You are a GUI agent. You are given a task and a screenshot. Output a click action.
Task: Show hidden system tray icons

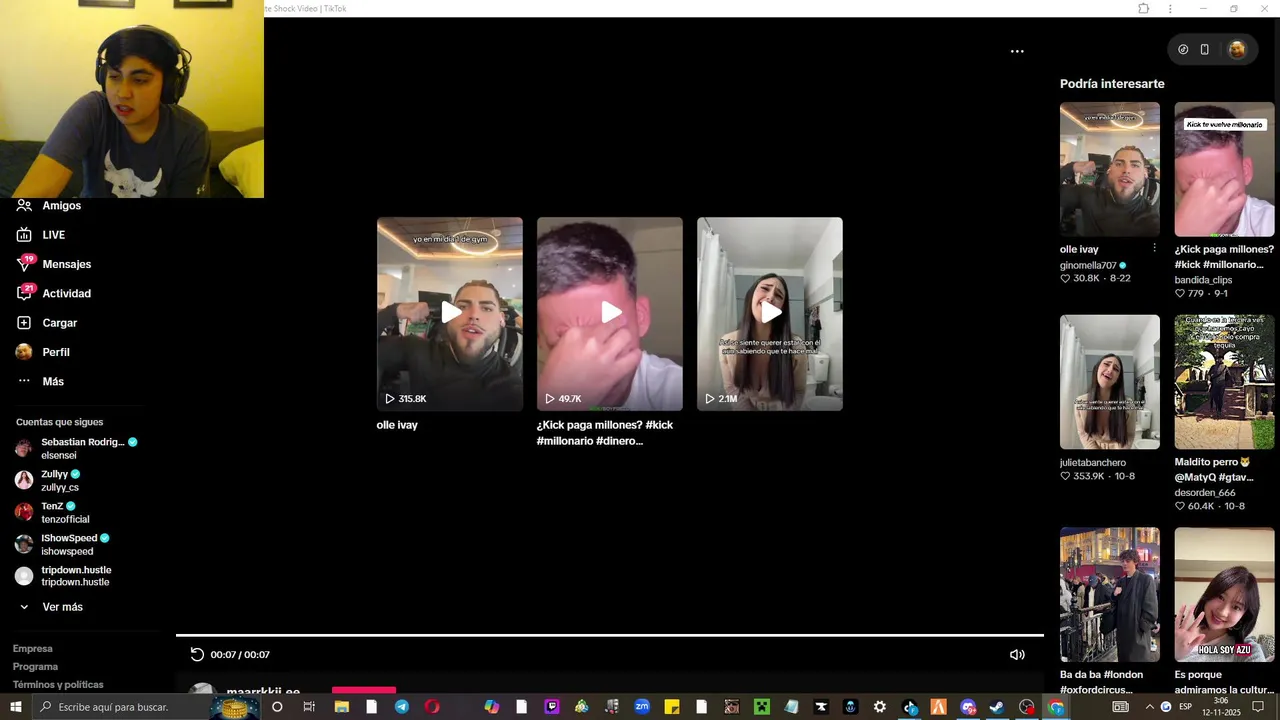[1149, 707]
